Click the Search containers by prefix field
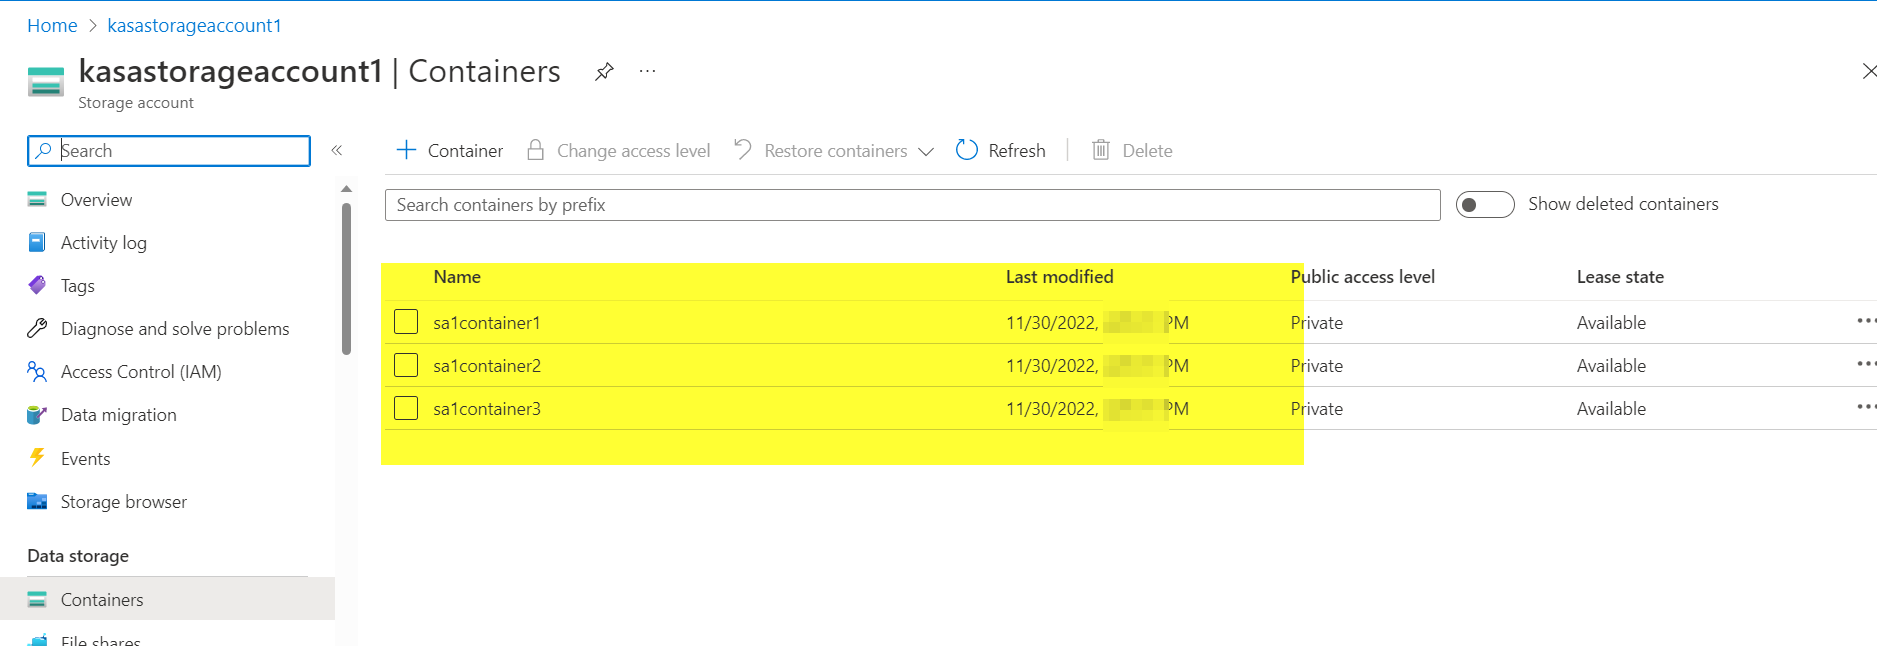1877x646 pixels. (x=912, y=205)
